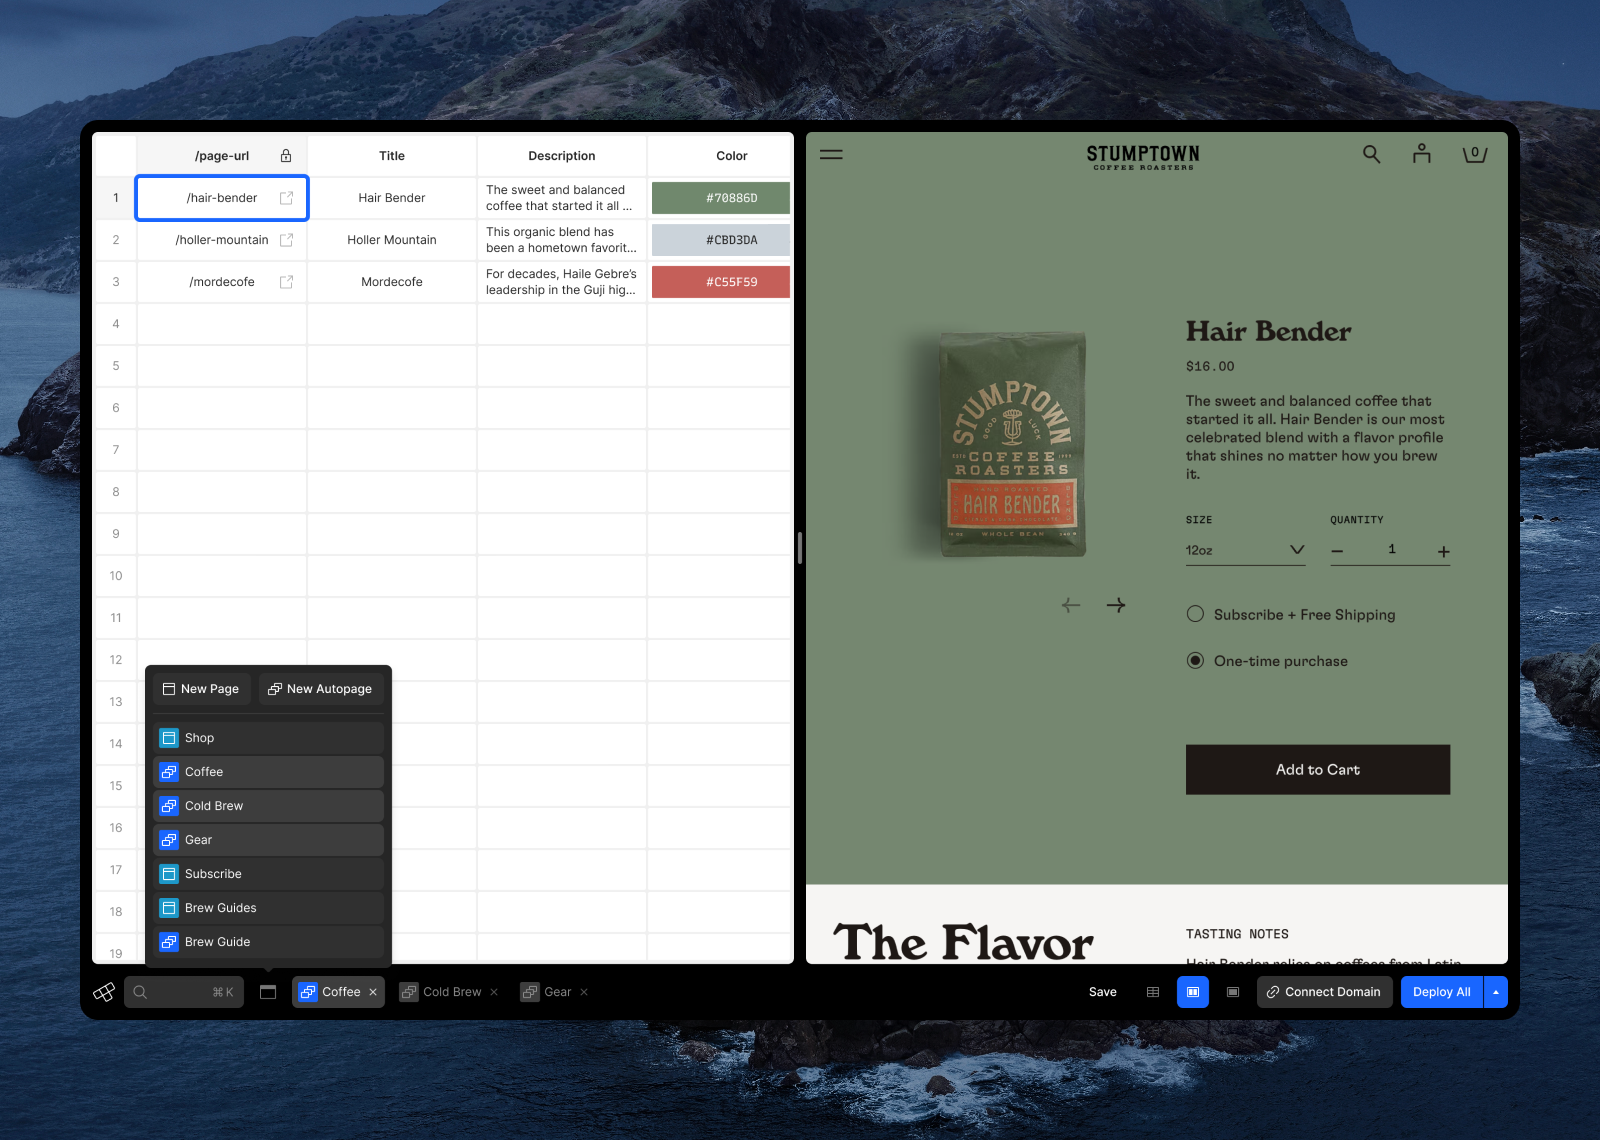Open Brew Guides page from the list

pos(269,908)
